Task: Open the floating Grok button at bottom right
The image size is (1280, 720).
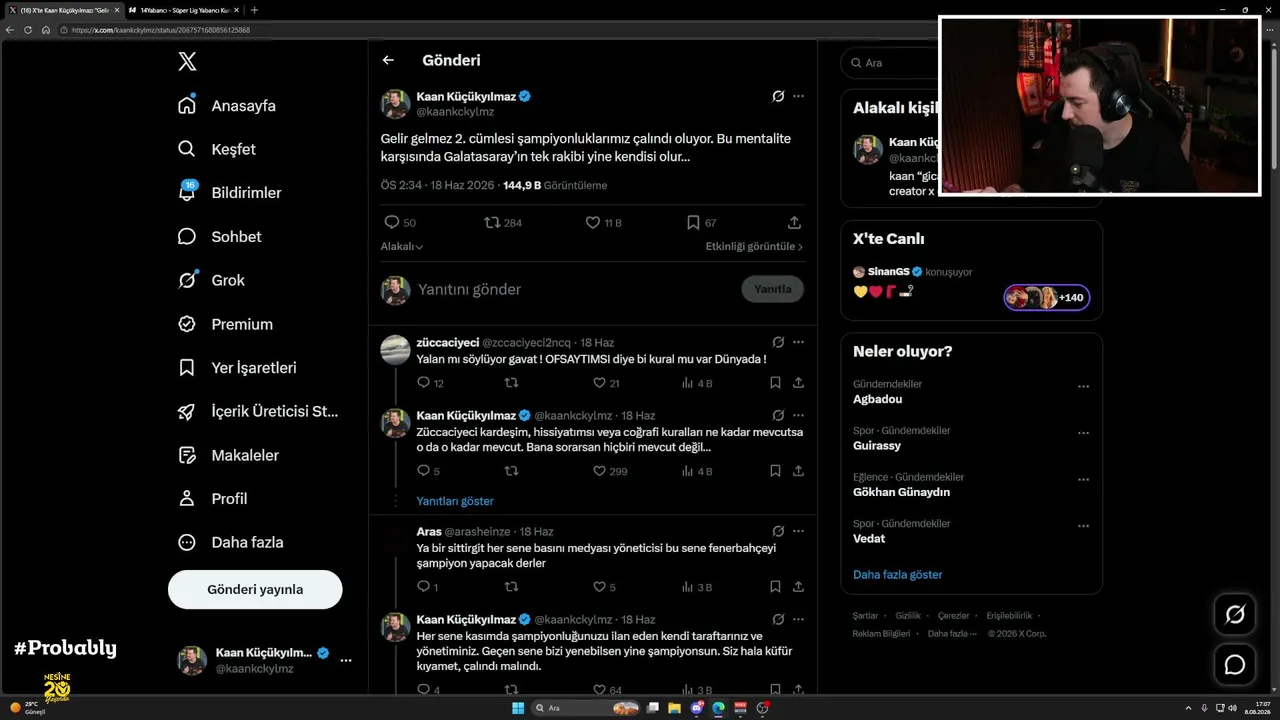Action: coord(1235,614)
